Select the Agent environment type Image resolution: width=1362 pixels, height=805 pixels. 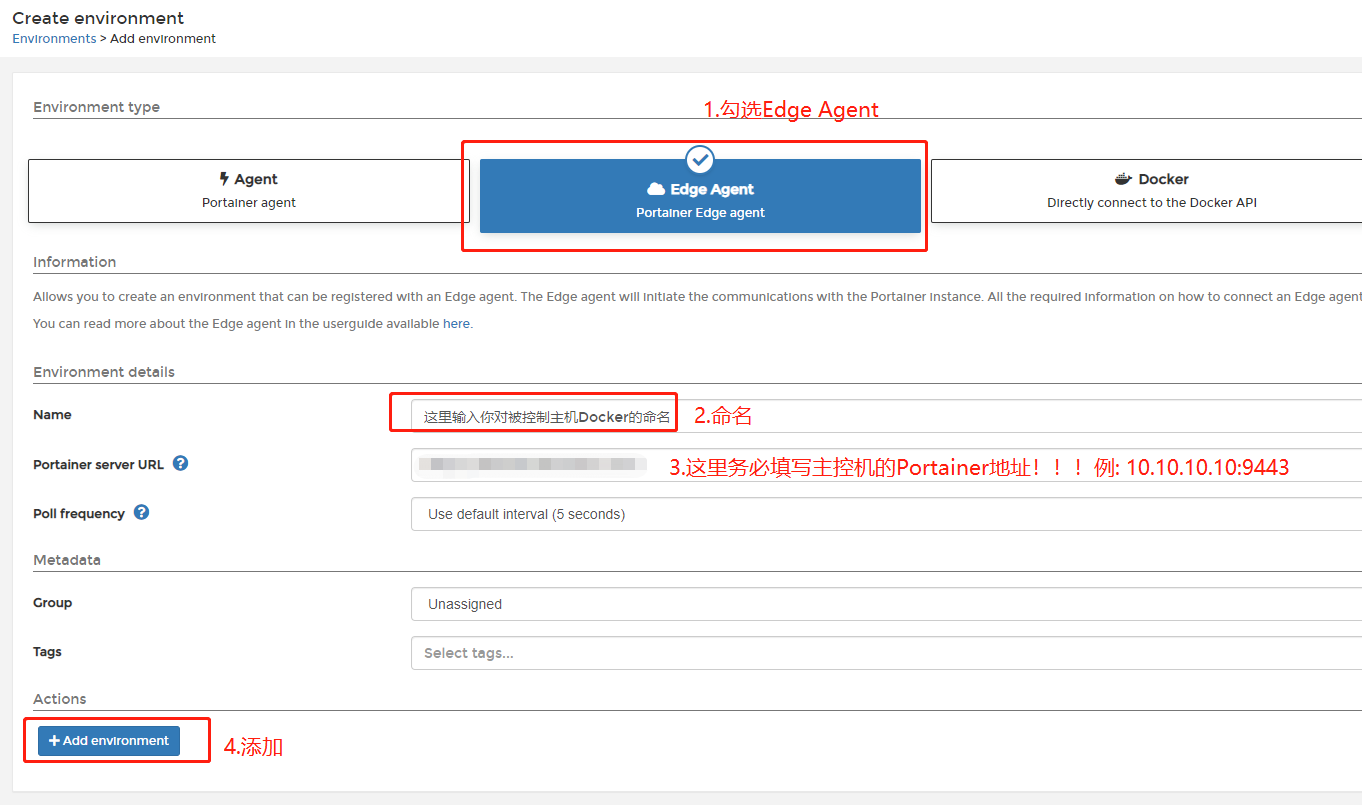[249, 191]
